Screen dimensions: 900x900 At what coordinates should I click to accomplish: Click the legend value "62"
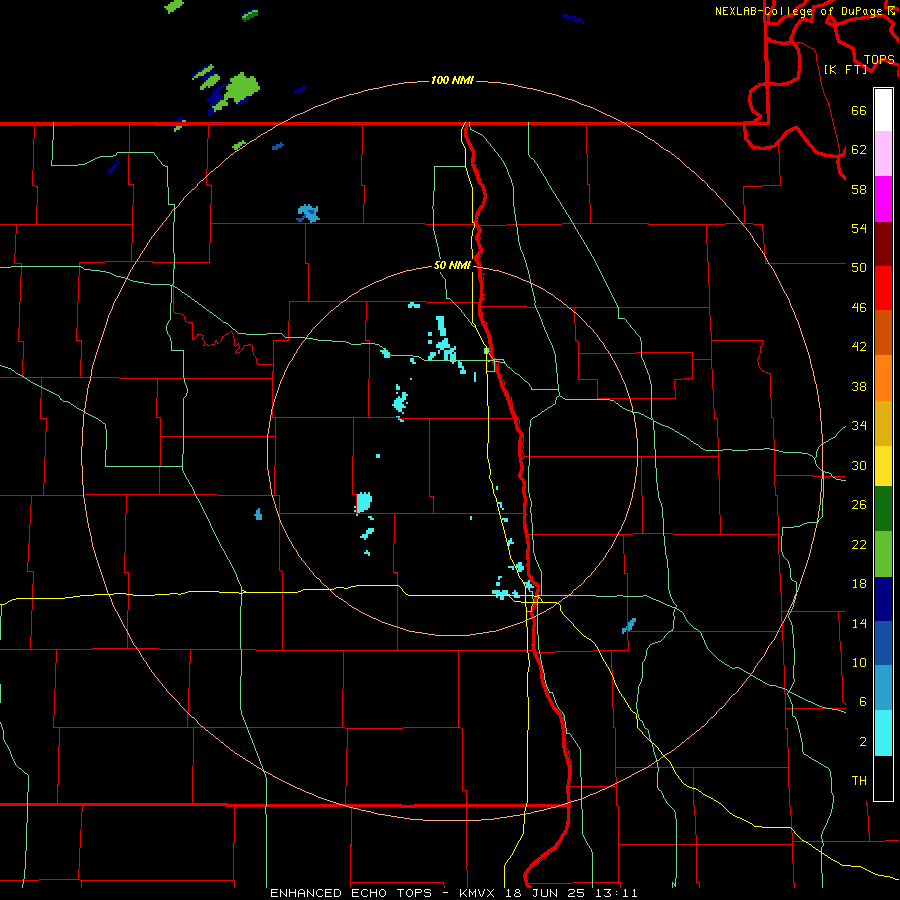pyautogui.click(x=859, y=150)
